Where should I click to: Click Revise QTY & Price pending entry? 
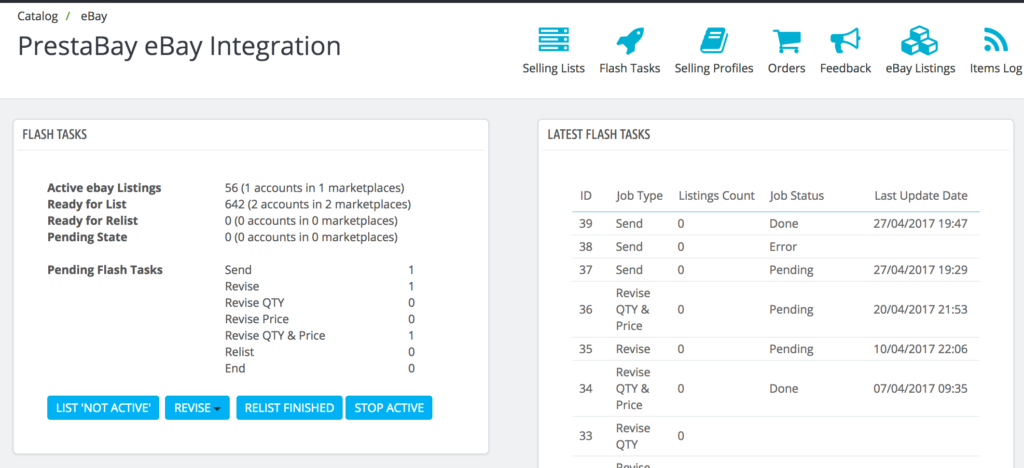[x=275, y=335]
